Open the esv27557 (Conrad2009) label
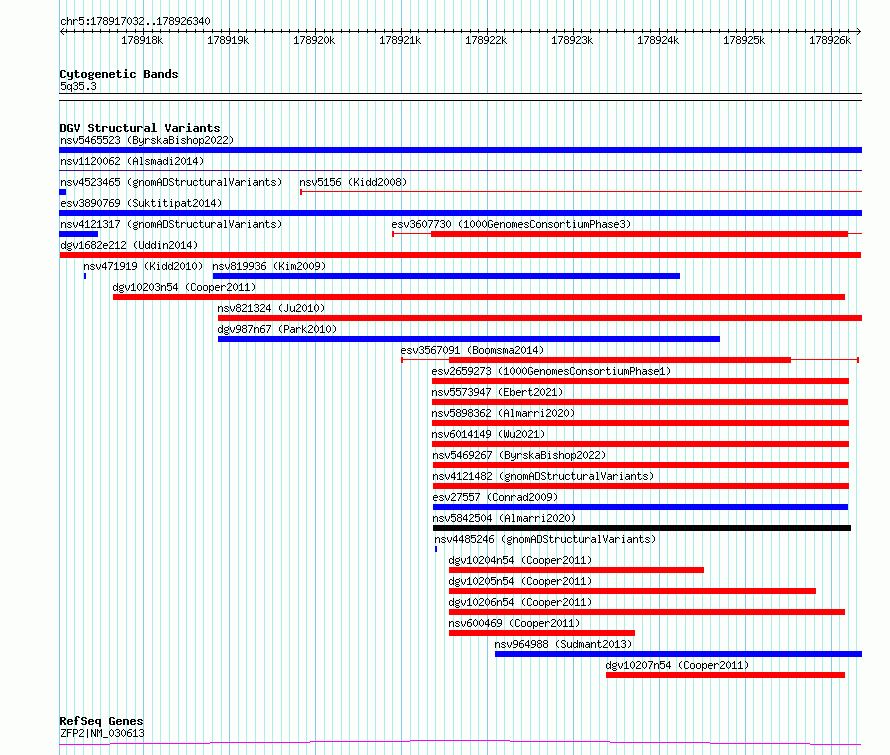This screenshot has height=755, width=890. [495, 497]
